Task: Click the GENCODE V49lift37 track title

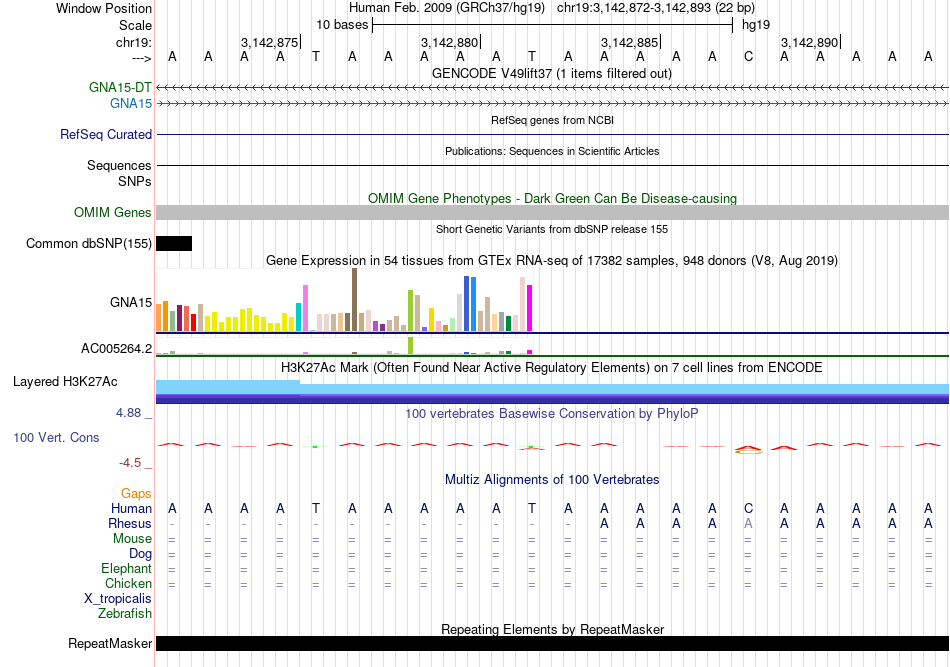Action: click(x=552, y=73)
